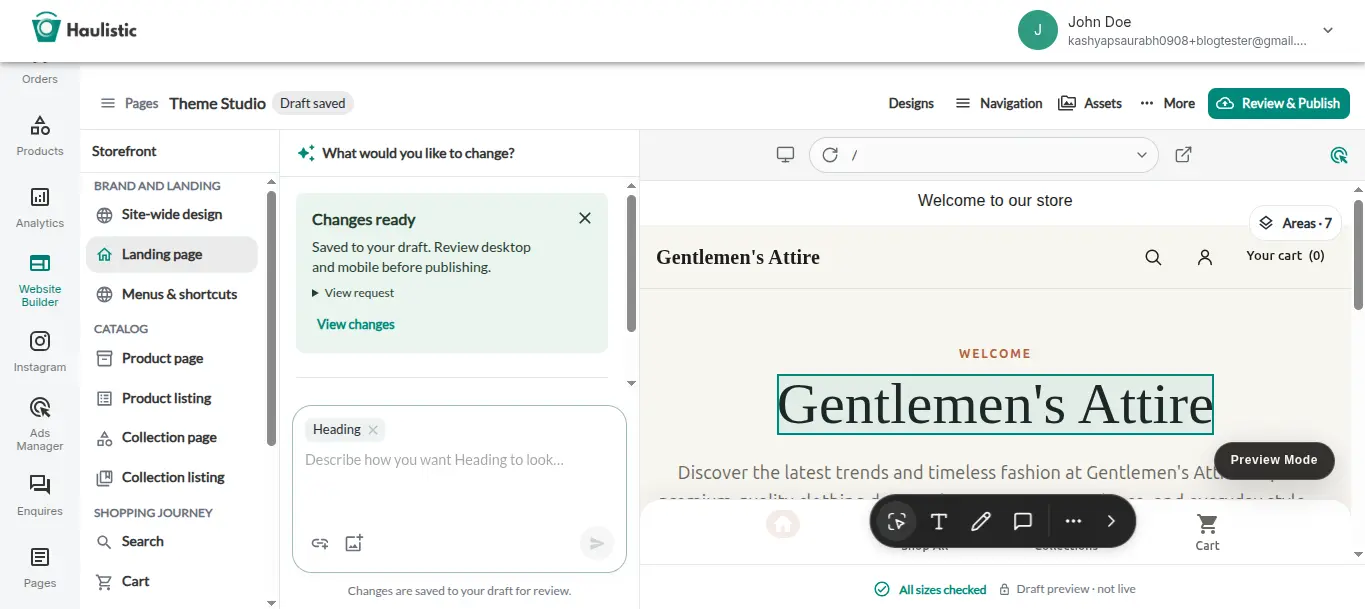Open Product listing in Catalog
Image resolution: width=1365 pixels, height=609 pixels.
point(171,398)
